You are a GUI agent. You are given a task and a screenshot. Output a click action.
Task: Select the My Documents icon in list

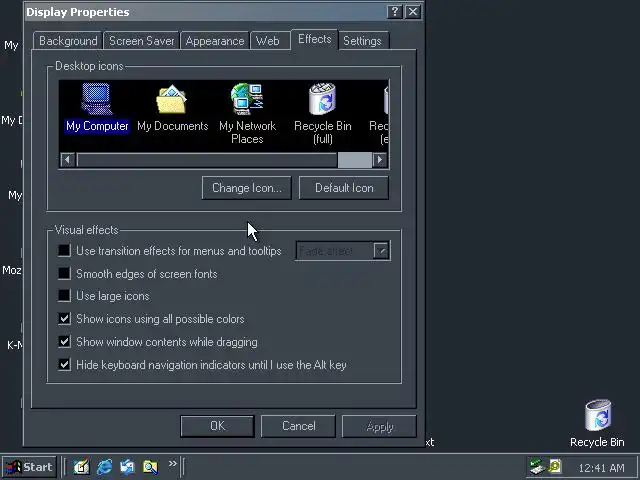pos(172,107)
